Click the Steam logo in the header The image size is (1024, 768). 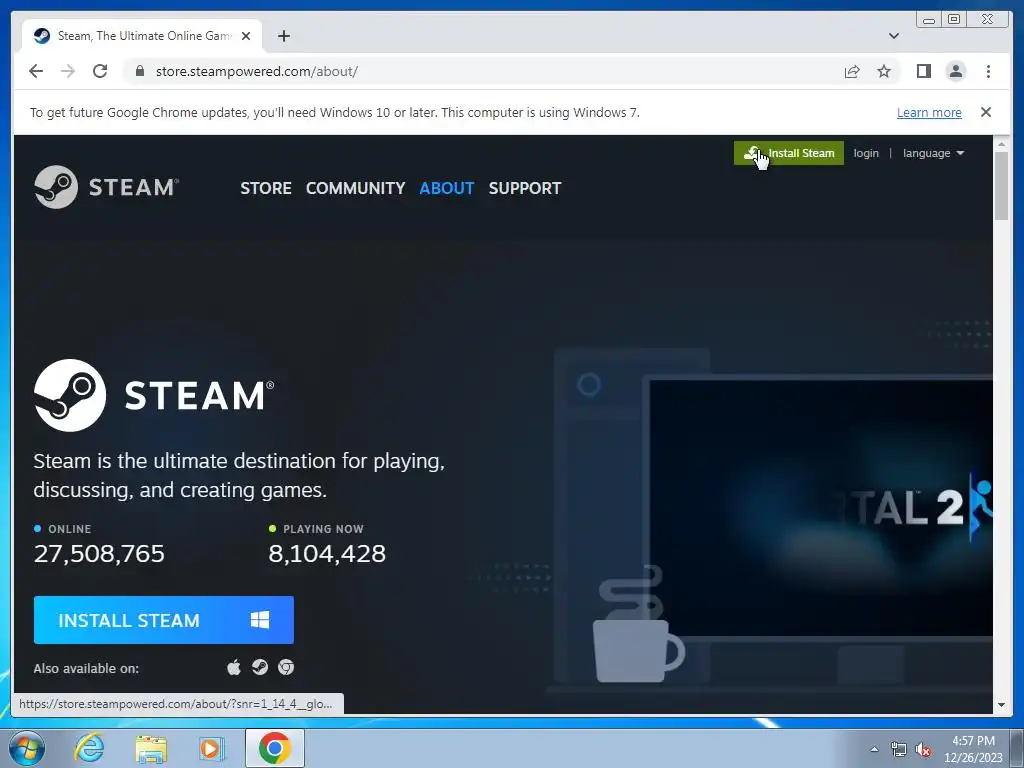click(106, 187)
